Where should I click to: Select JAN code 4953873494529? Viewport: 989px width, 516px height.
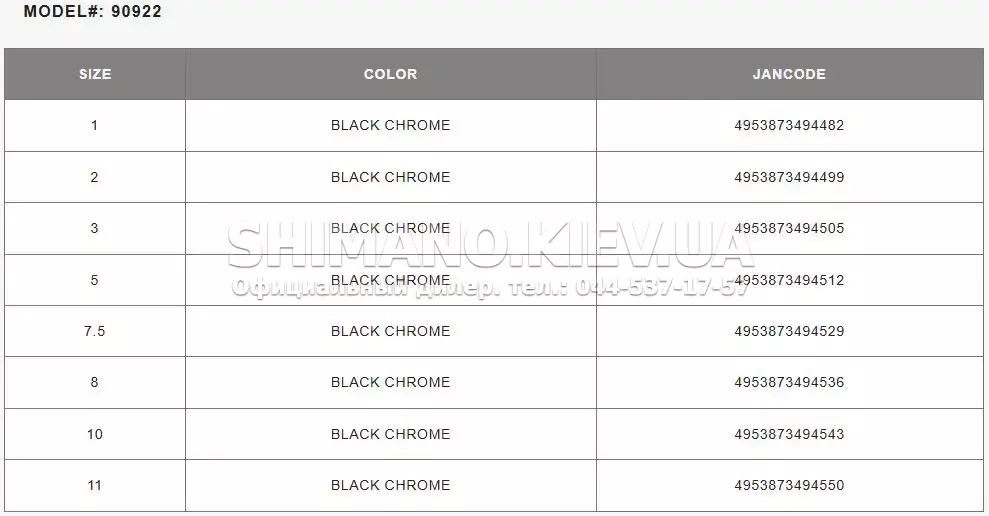coord(789,331)
